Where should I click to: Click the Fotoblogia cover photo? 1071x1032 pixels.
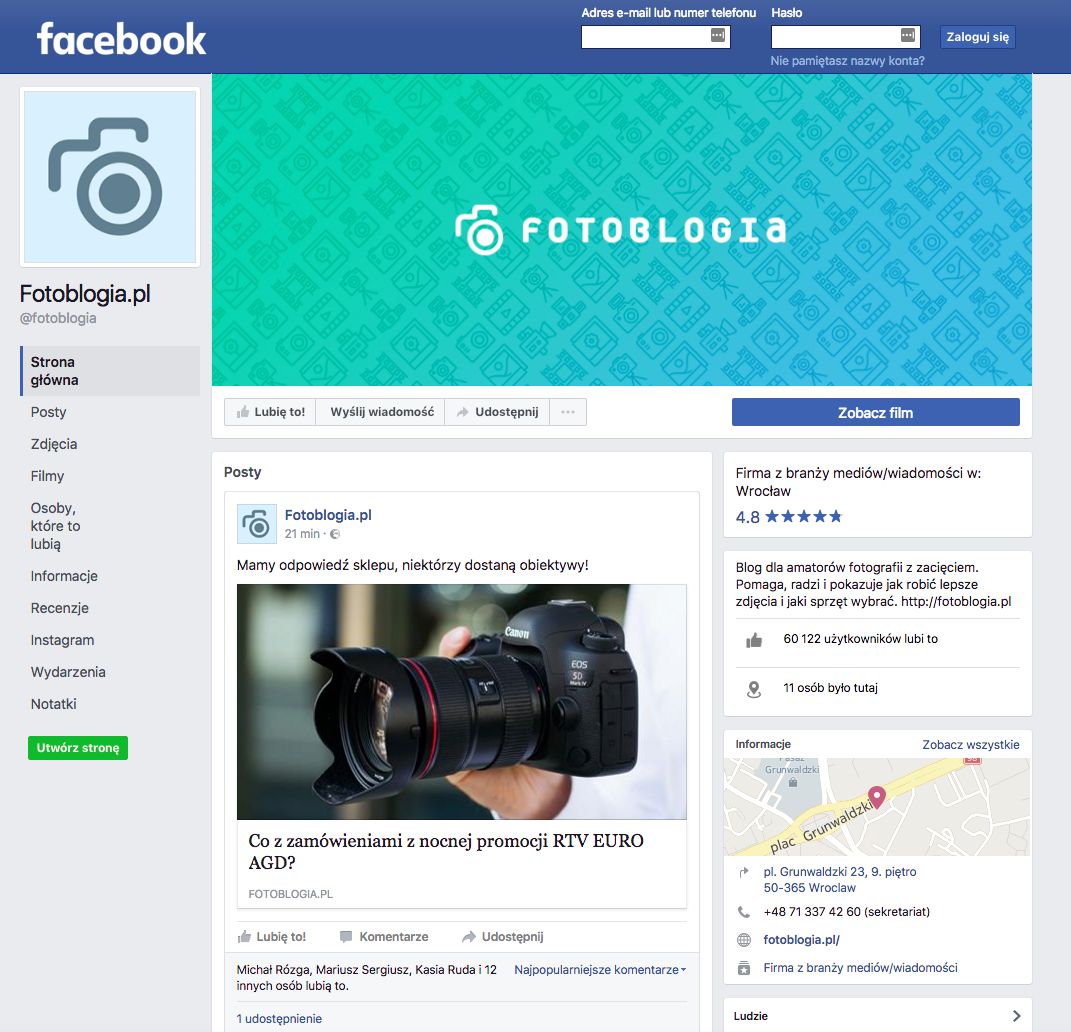622,229
